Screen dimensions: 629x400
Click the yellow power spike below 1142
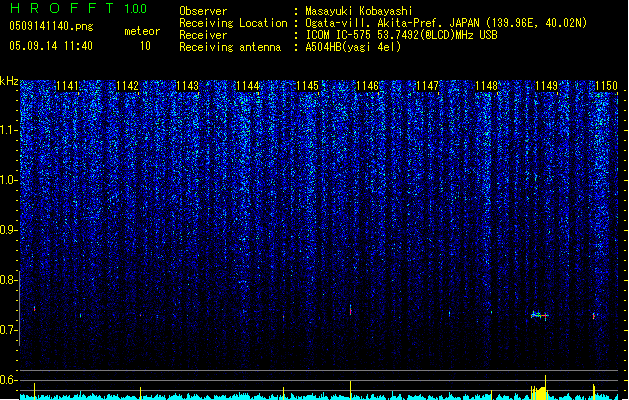click(140, 393)
